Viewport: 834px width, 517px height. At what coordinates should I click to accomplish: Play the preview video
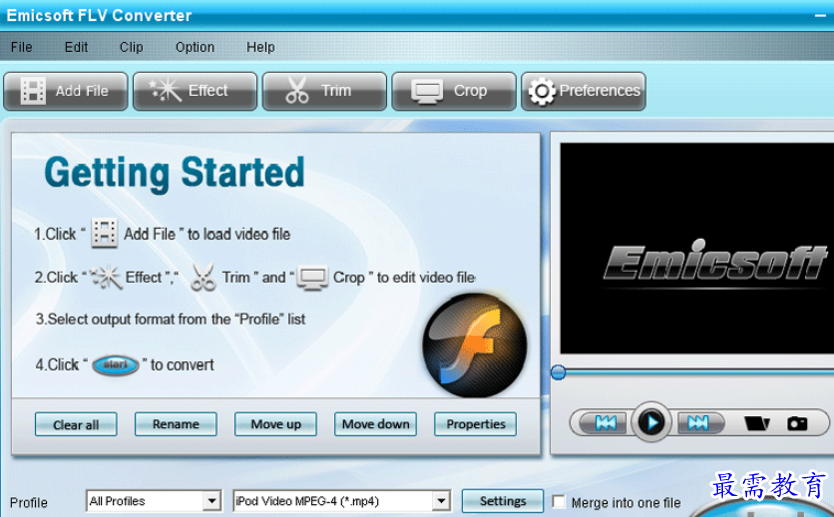point(650,423)
